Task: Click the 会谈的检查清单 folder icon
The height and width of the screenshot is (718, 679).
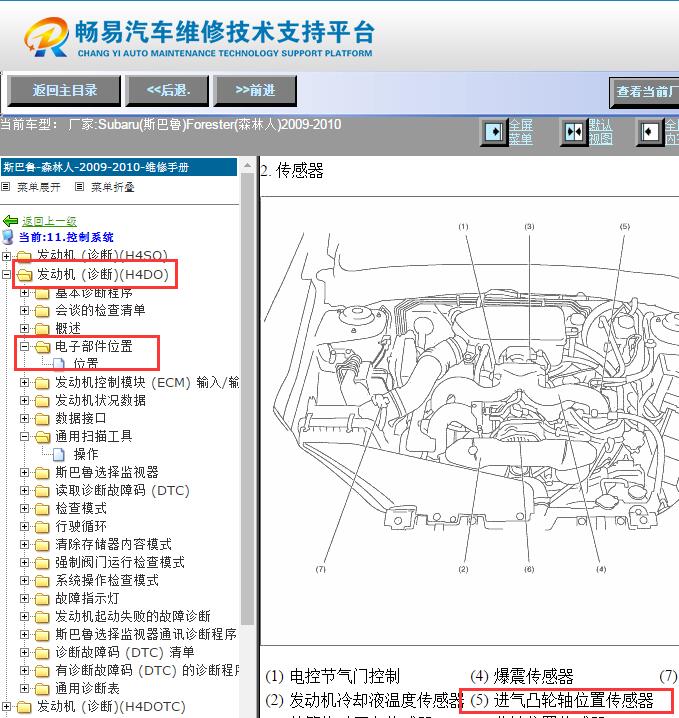Action: pyautogui.click(x=43, y=311)
